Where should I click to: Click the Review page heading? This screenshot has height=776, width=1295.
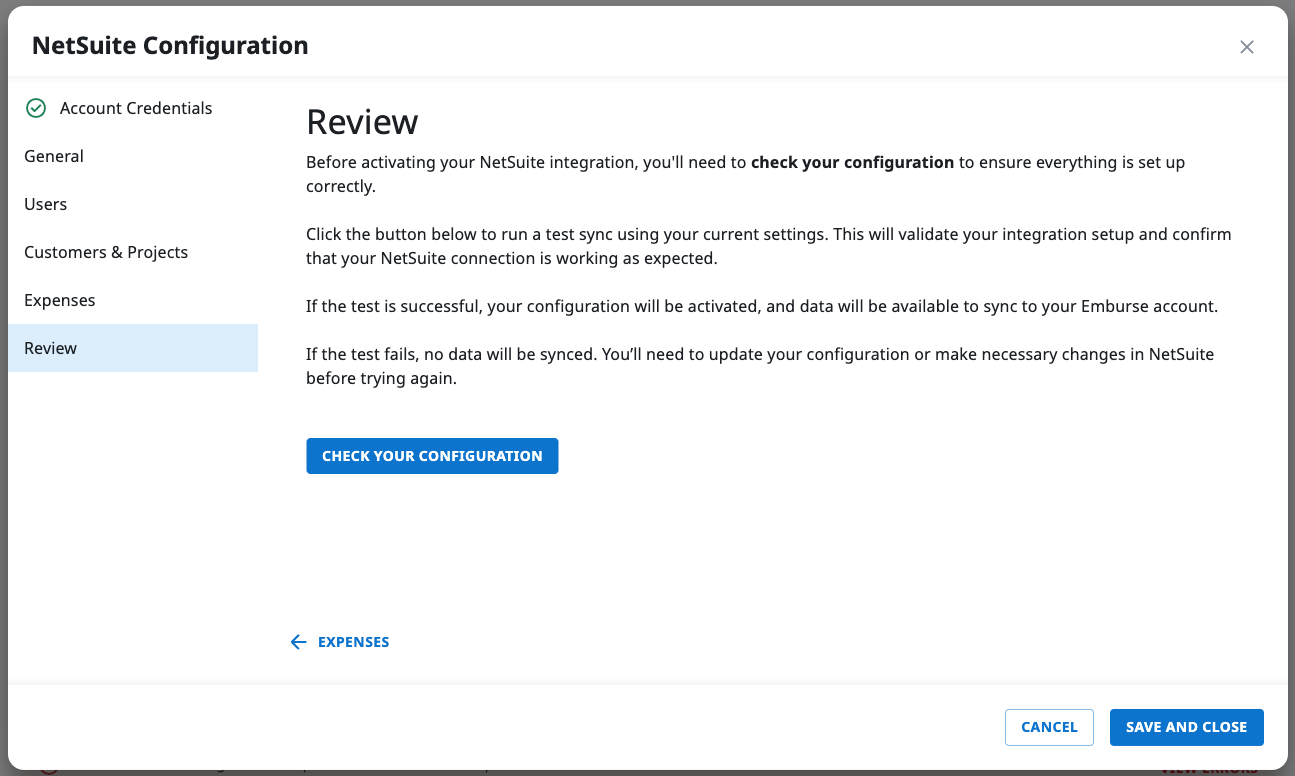tap(362, 121)
